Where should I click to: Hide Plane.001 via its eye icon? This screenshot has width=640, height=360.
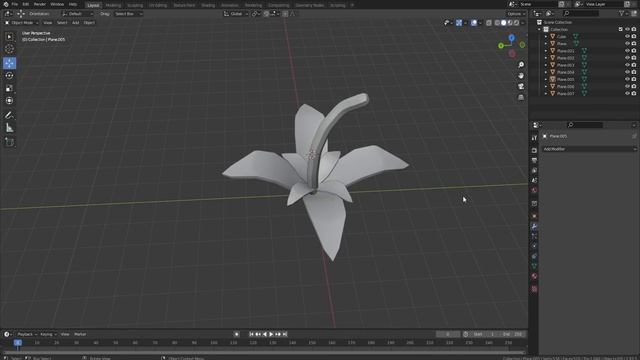click(627, 51)
